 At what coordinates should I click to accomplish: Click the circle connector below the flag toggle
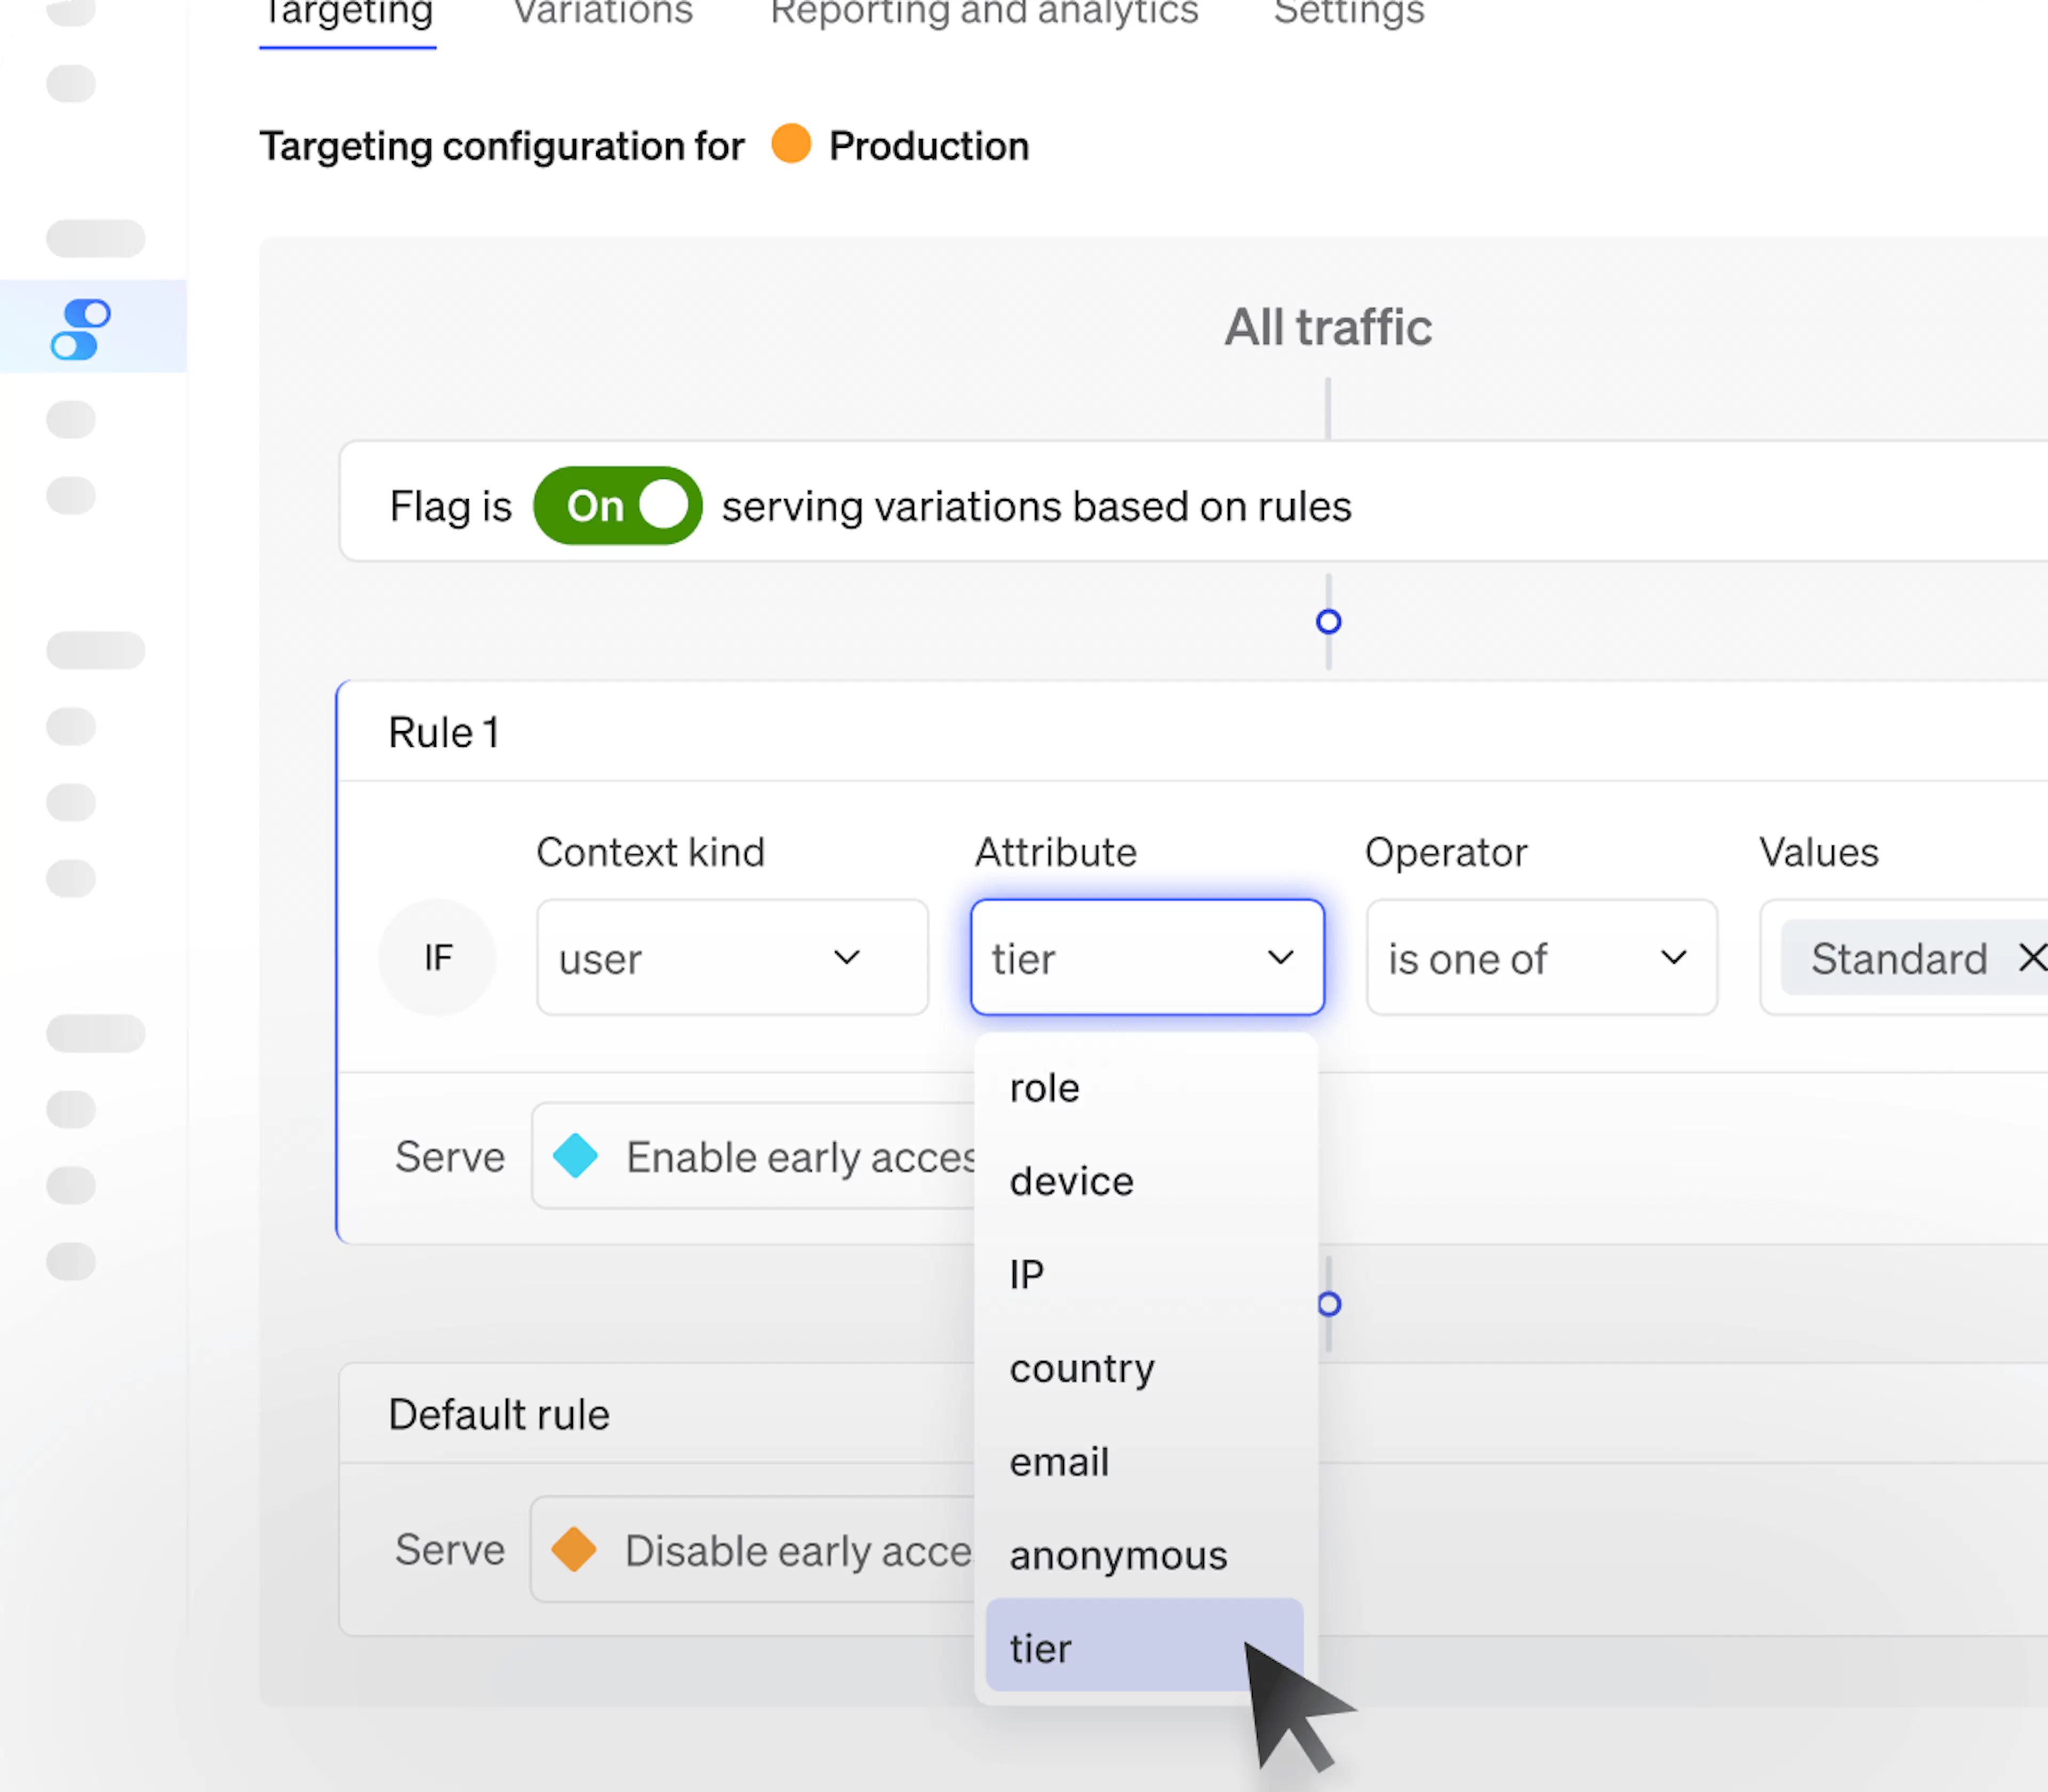coord(1328,622)
